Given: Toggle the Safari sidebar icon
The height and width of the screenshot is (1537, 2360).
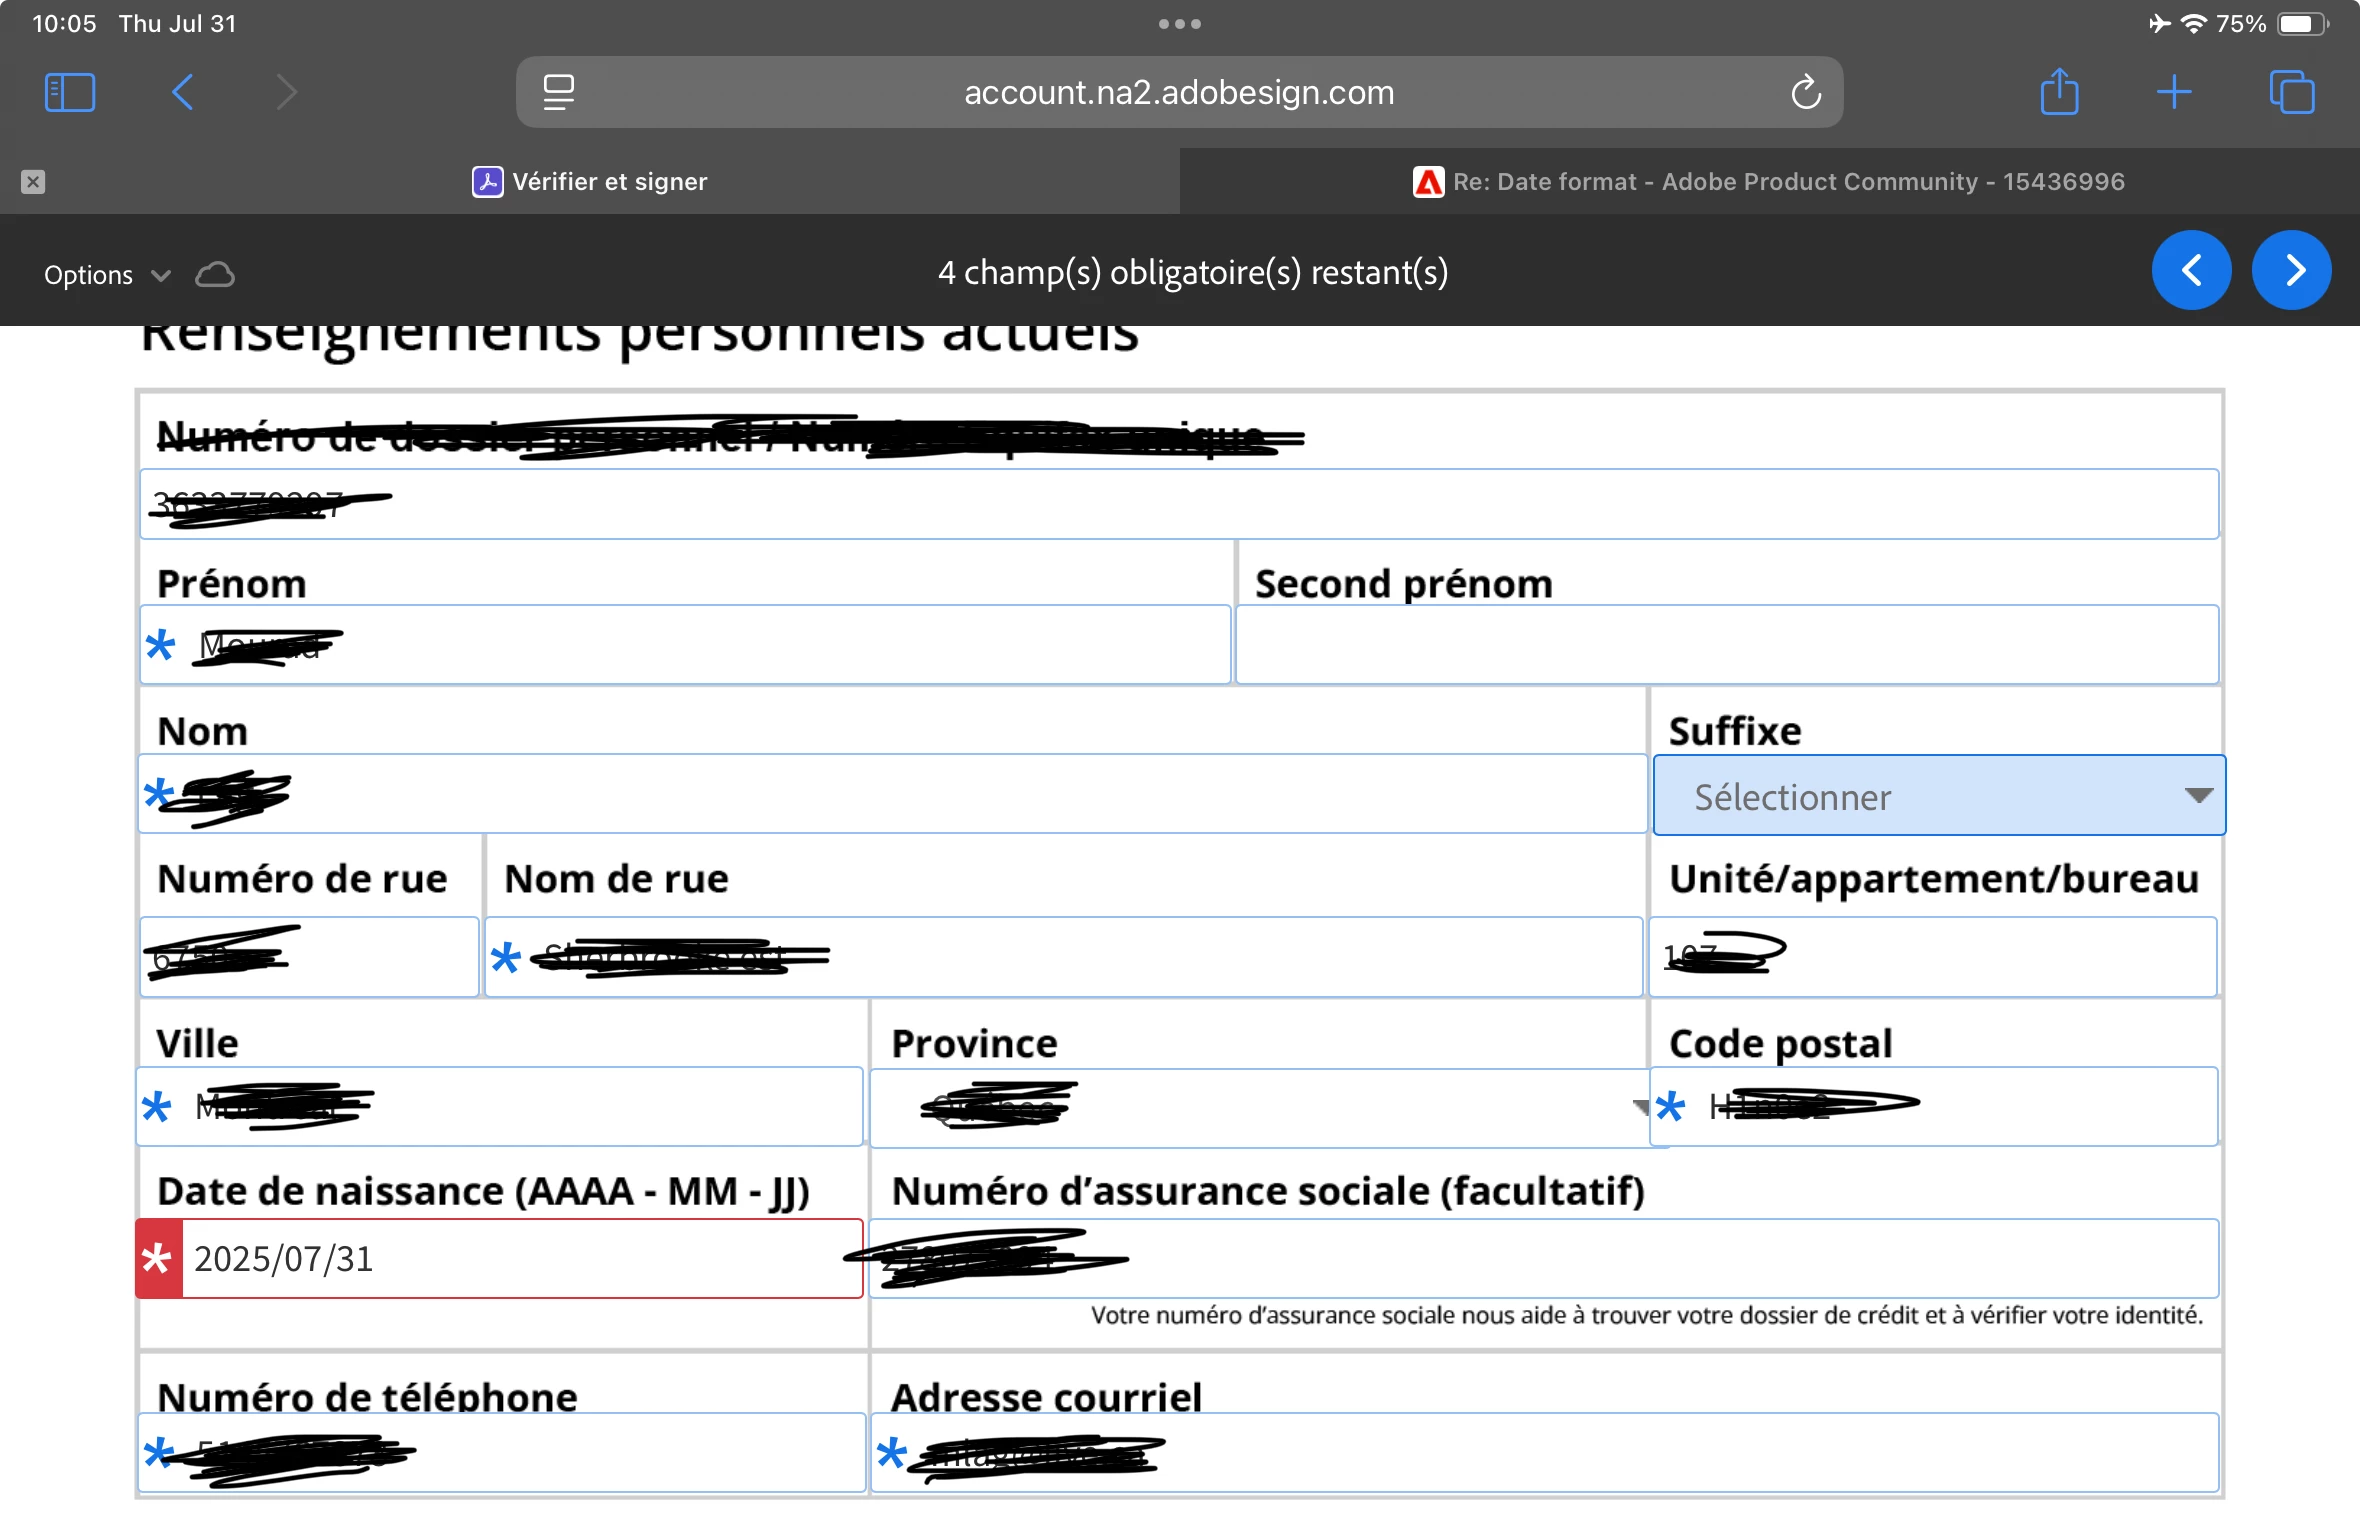Looking at the screenshot, I should [x=70, y=93].
